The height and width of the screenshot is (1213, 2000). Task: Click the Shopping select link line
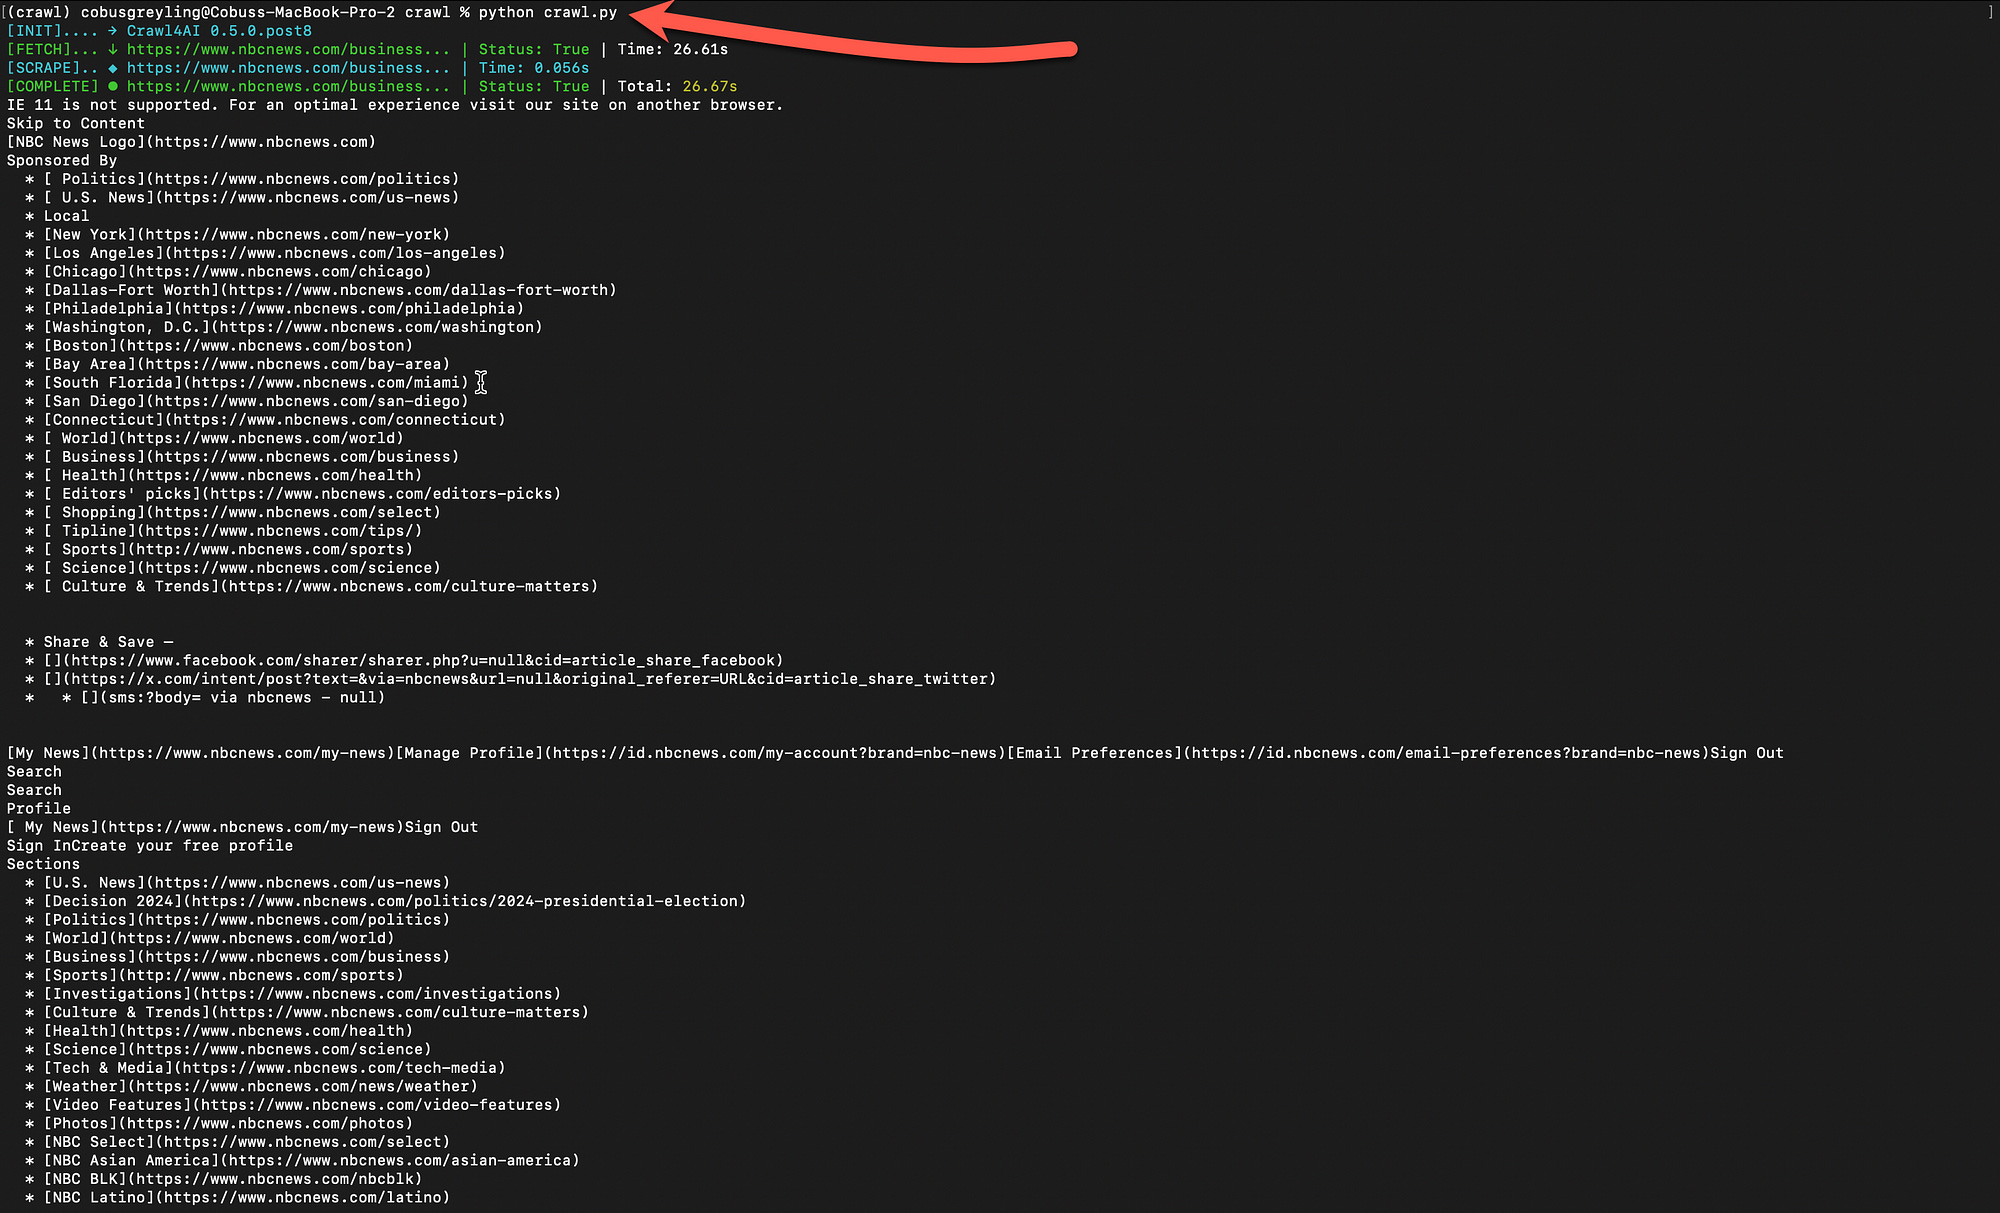[x=242, y=512]
